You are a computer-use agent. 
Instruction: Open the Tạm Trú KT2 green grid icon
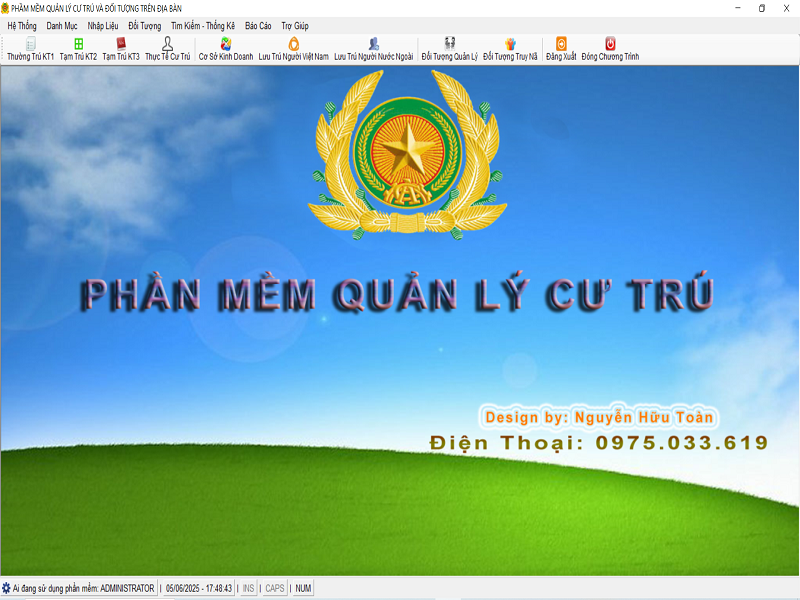(x=78, y=44)
